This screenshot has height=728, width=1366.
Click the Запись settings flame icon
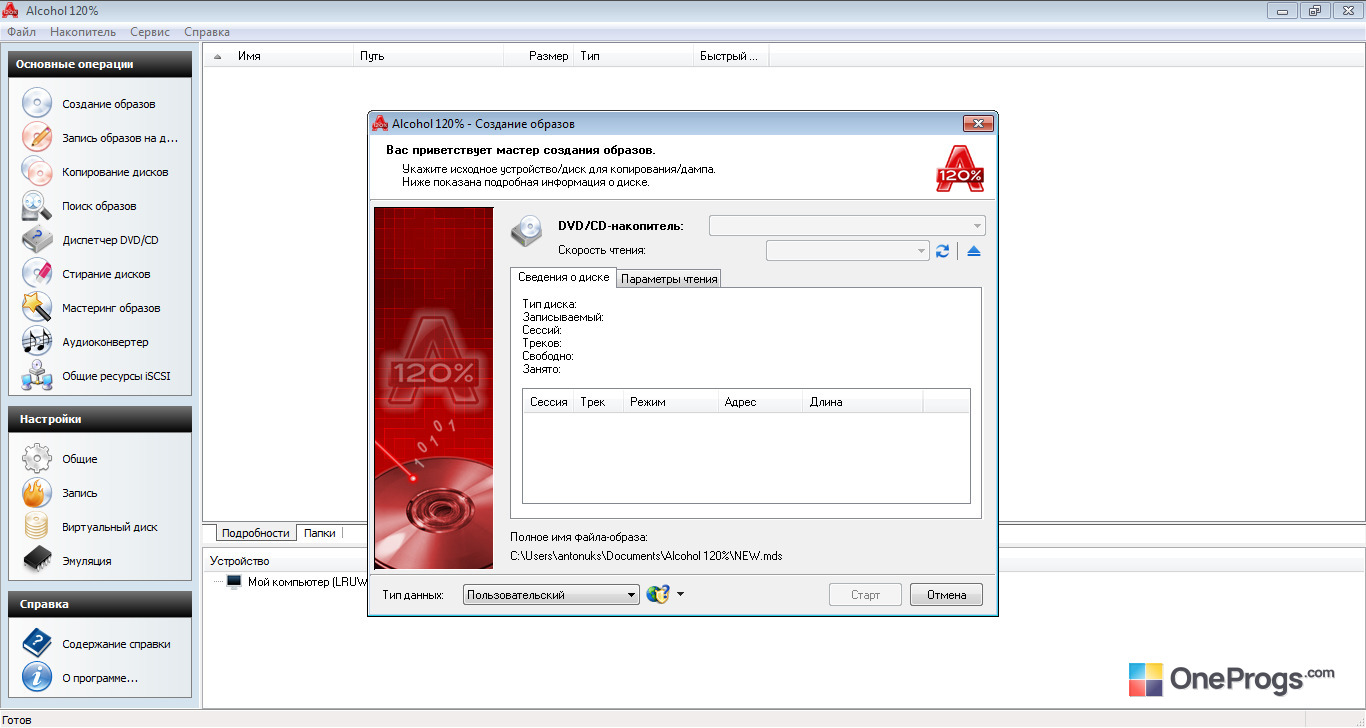[x=37, y=493]
